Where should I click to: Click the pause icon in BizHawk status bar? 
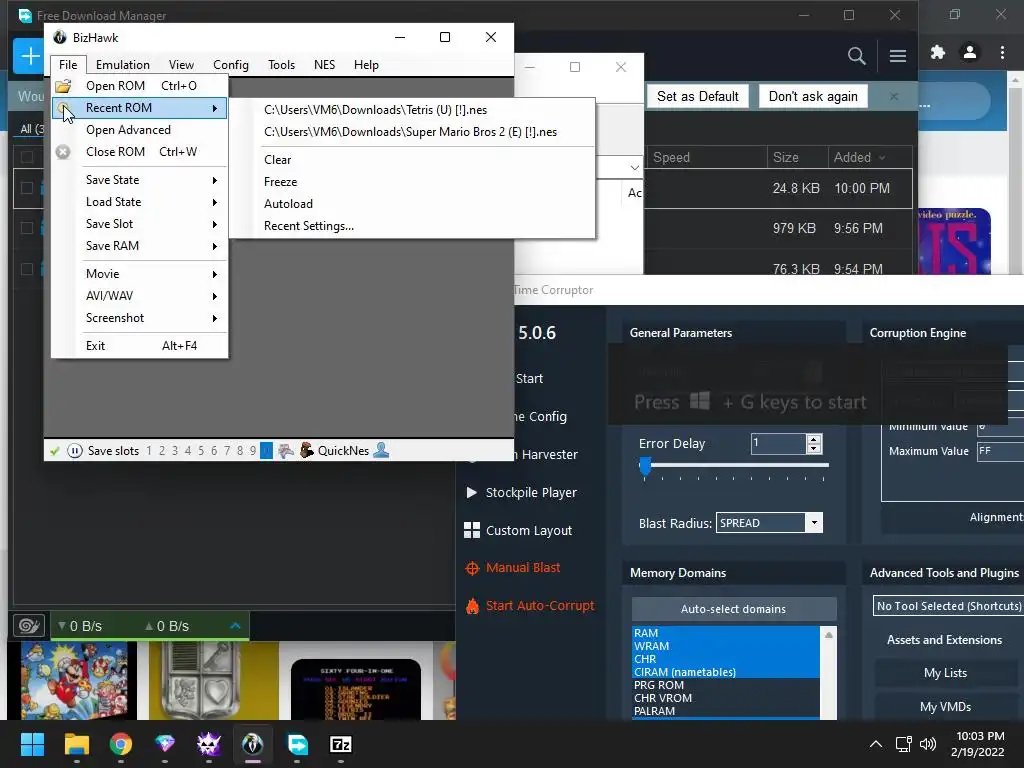tap(74, 451)
